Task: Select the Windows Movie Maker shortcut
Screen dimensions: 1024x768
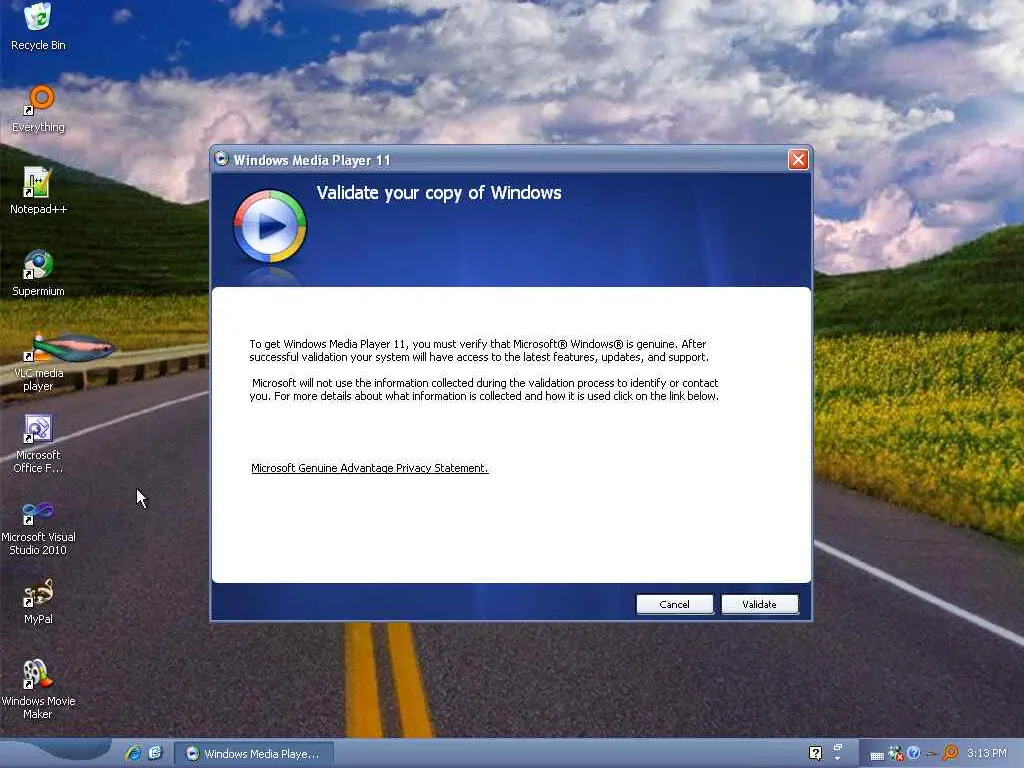Action: [x=38, y=690]
